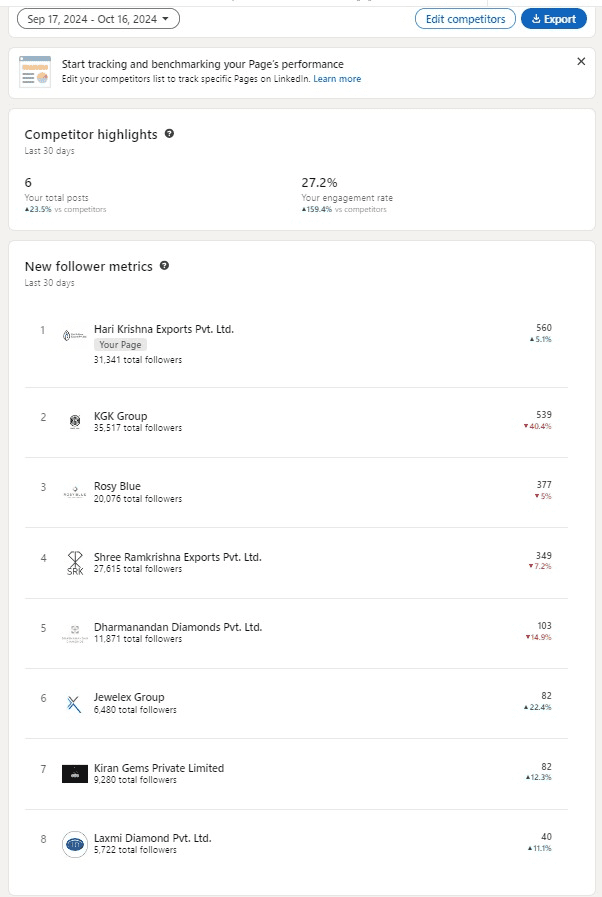Screen dimensions: 602x897
Task: Click the Jewelex Group logo icon
Action: (x=75, y=703)
